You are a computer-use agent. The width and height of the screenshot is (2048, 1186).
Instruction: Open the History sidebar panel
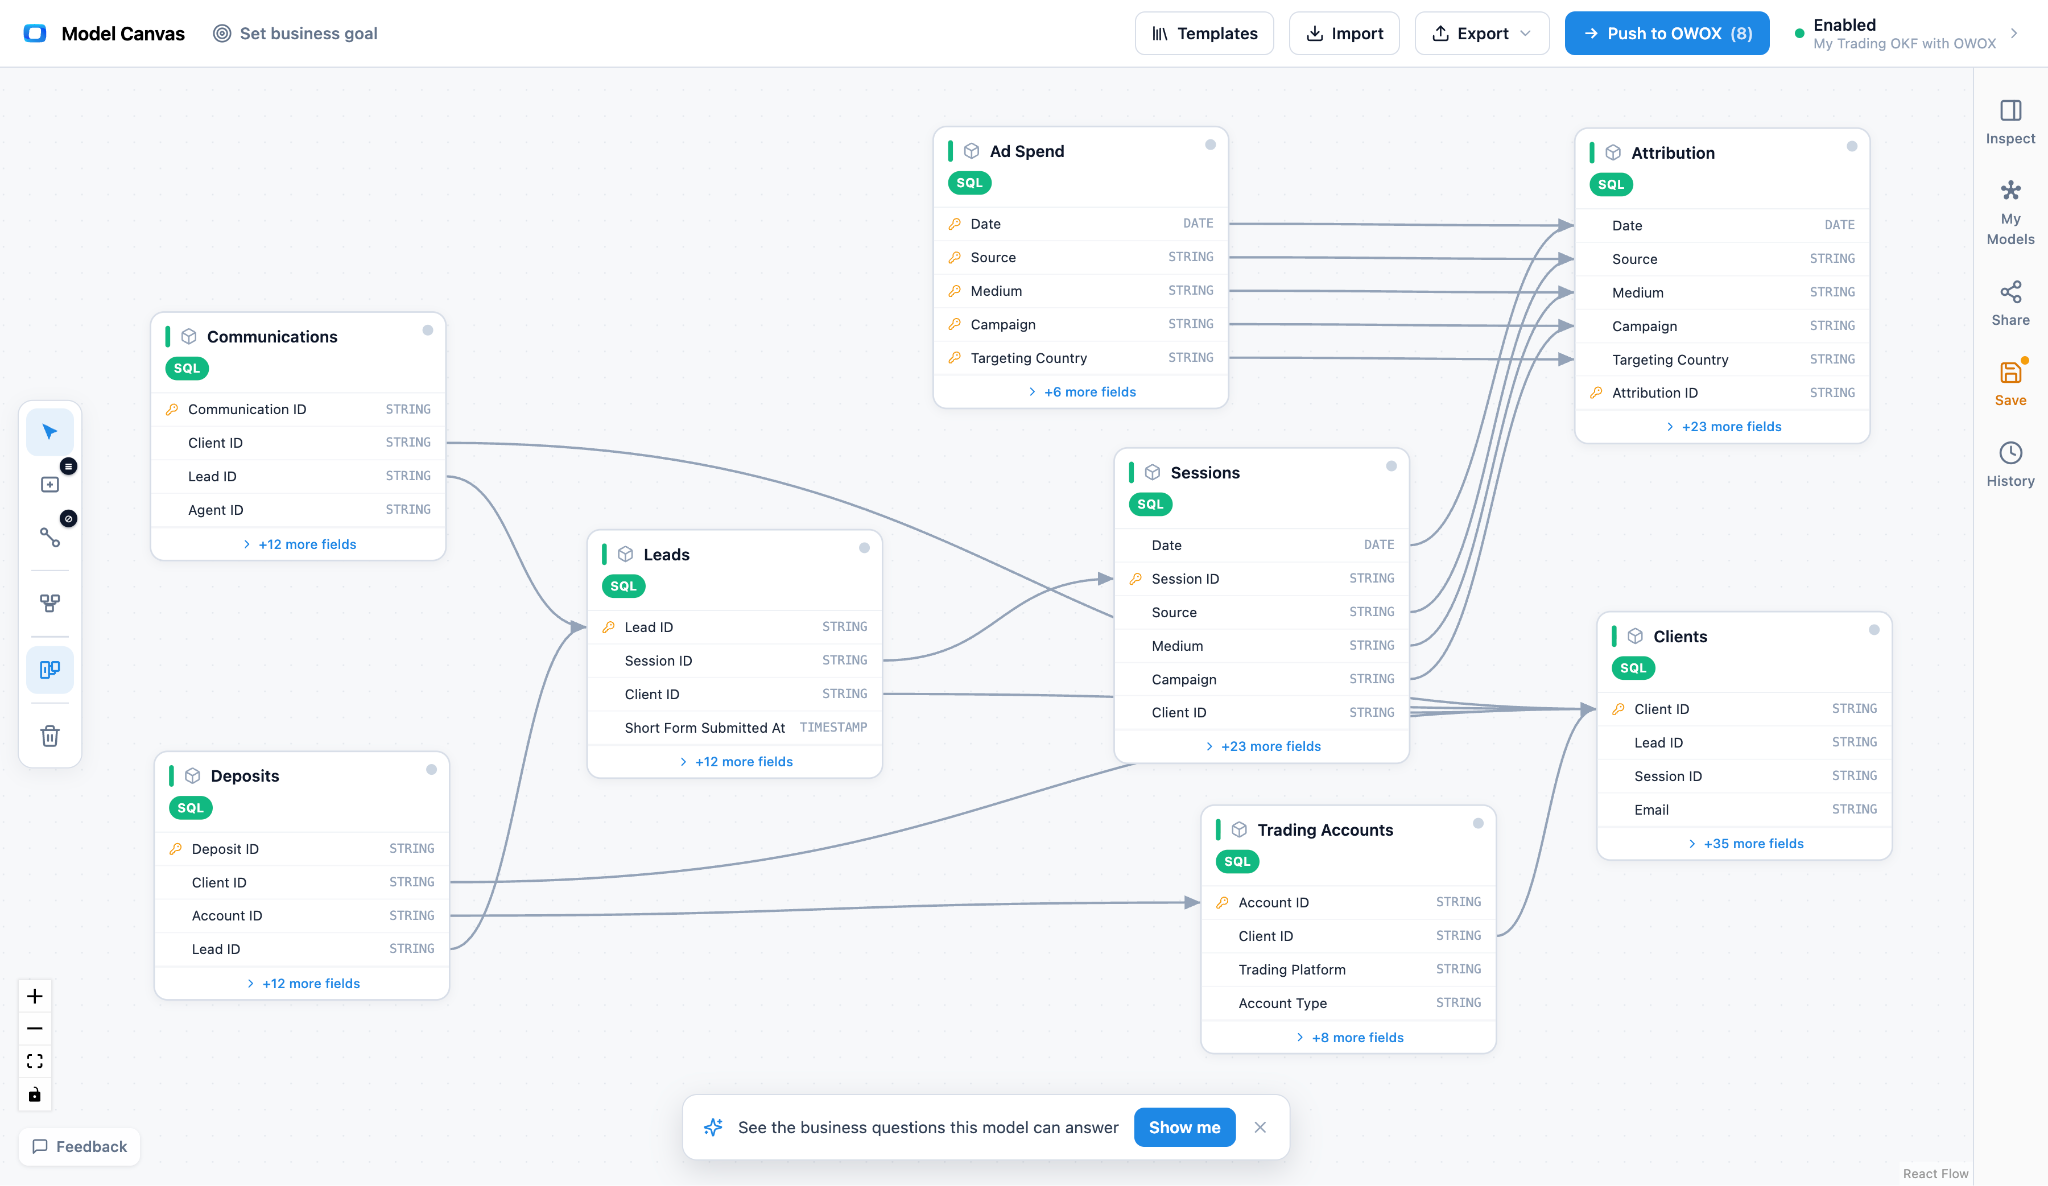point(2010,464)
